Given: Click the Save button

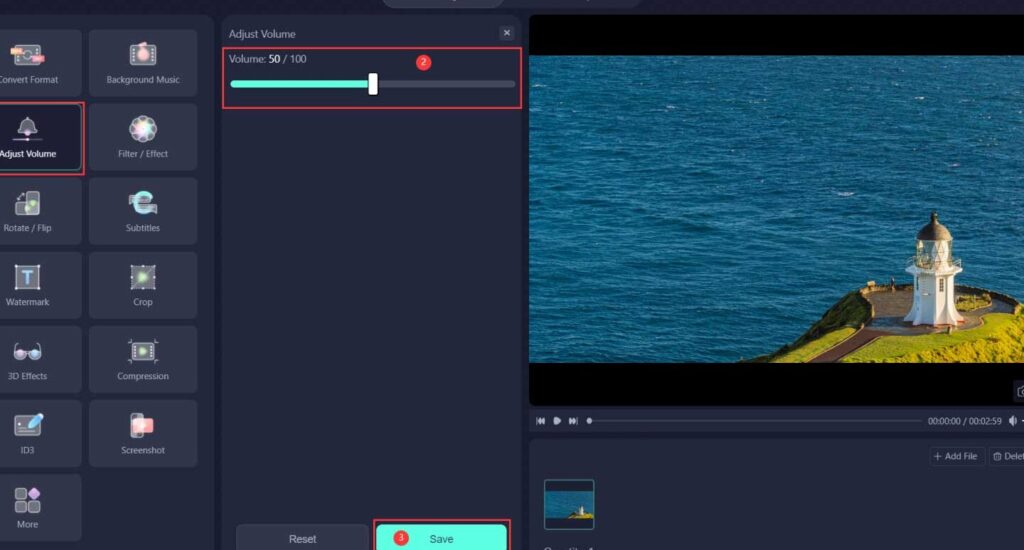Looking at the screenshot, I should point(441,538).
